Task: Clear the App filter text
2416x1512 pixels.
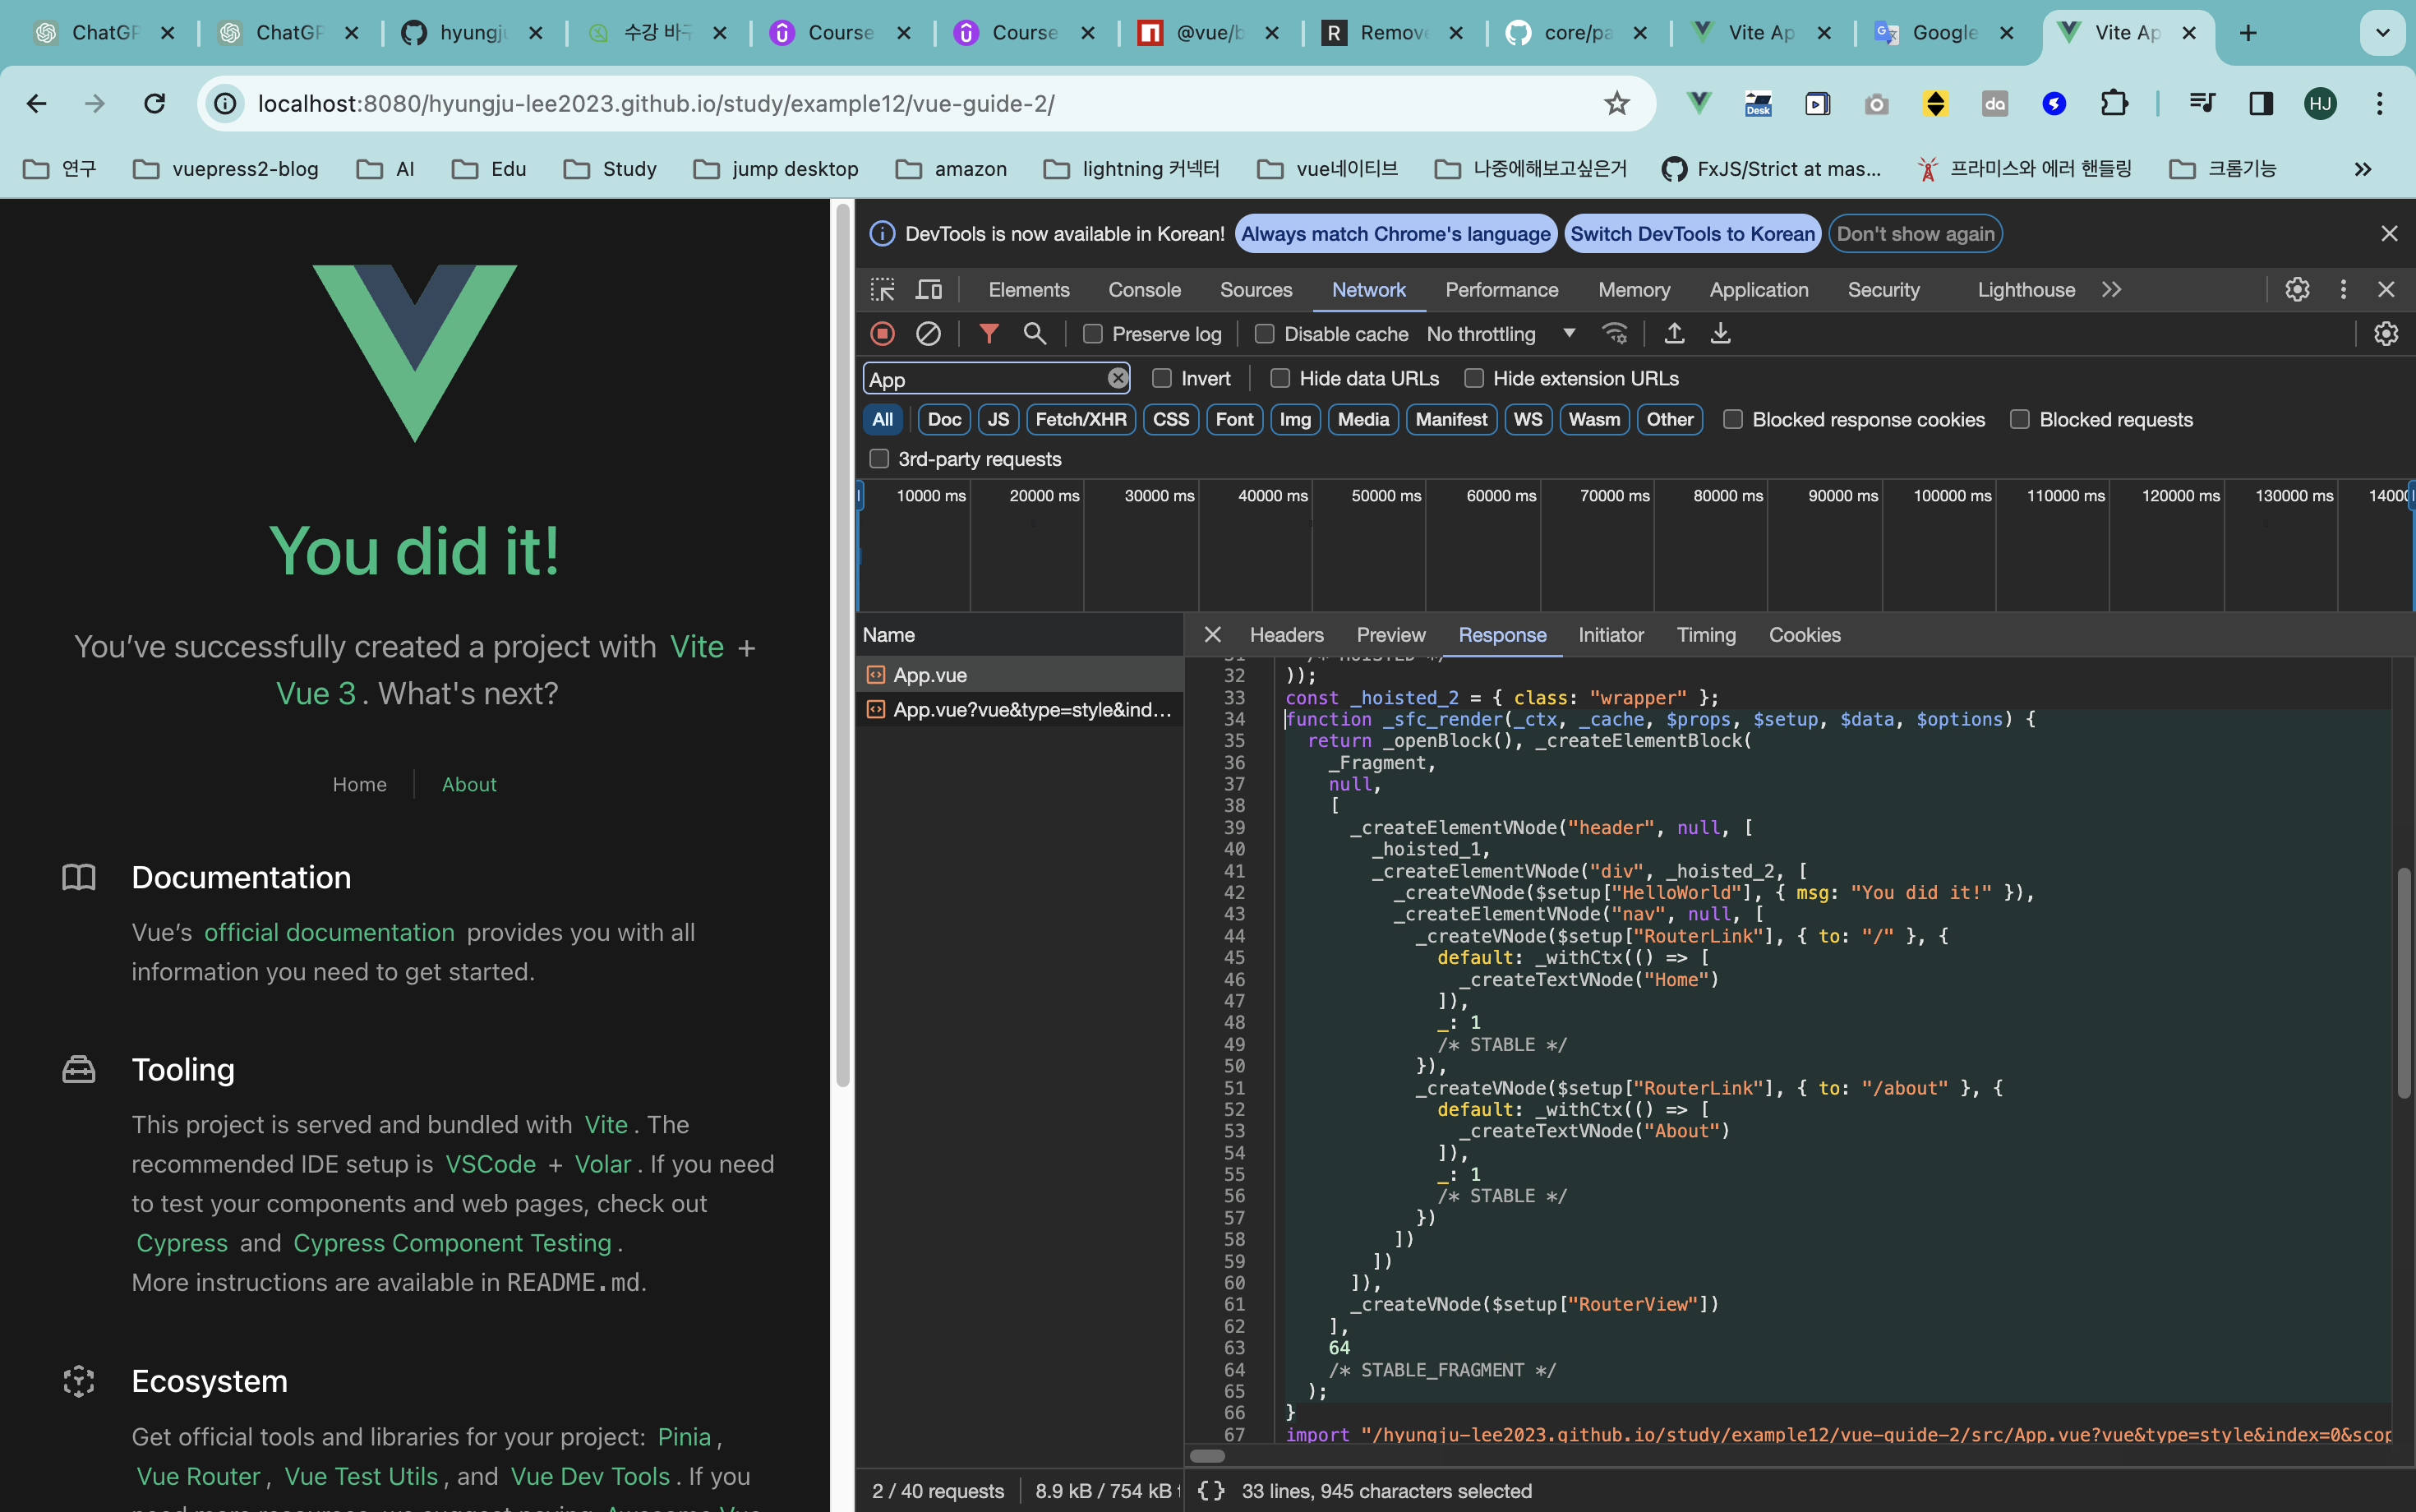Action: click(x=1117, y=378)
